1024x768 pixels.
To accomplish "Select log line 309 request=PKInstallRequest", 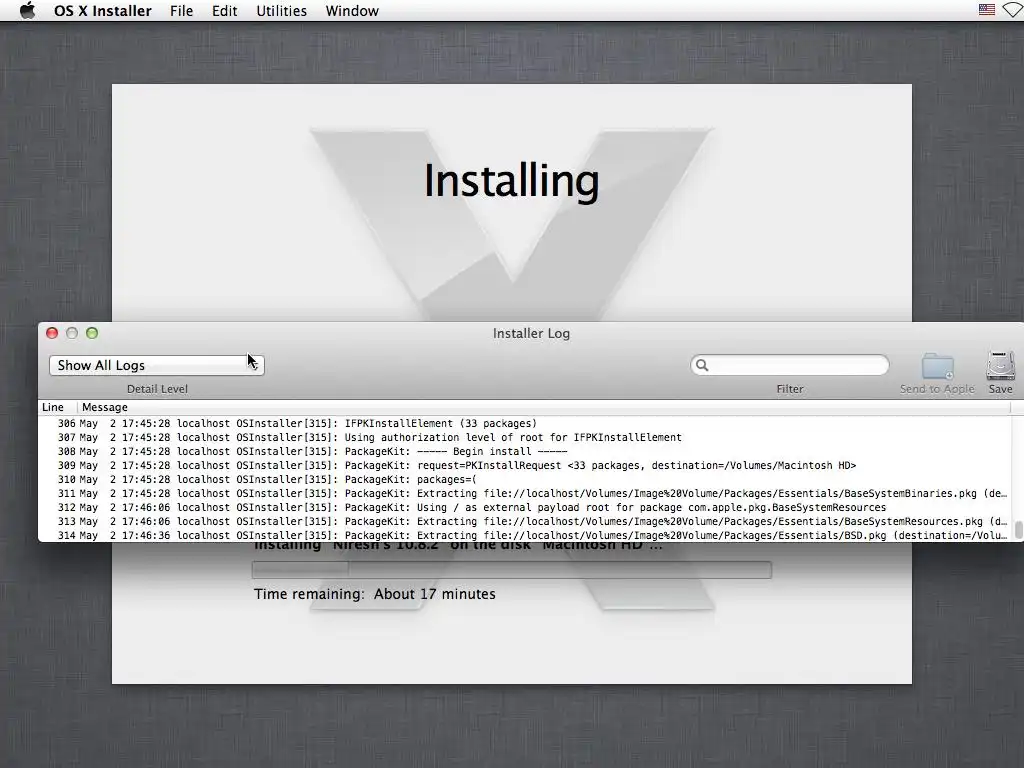I will (525, 466).
